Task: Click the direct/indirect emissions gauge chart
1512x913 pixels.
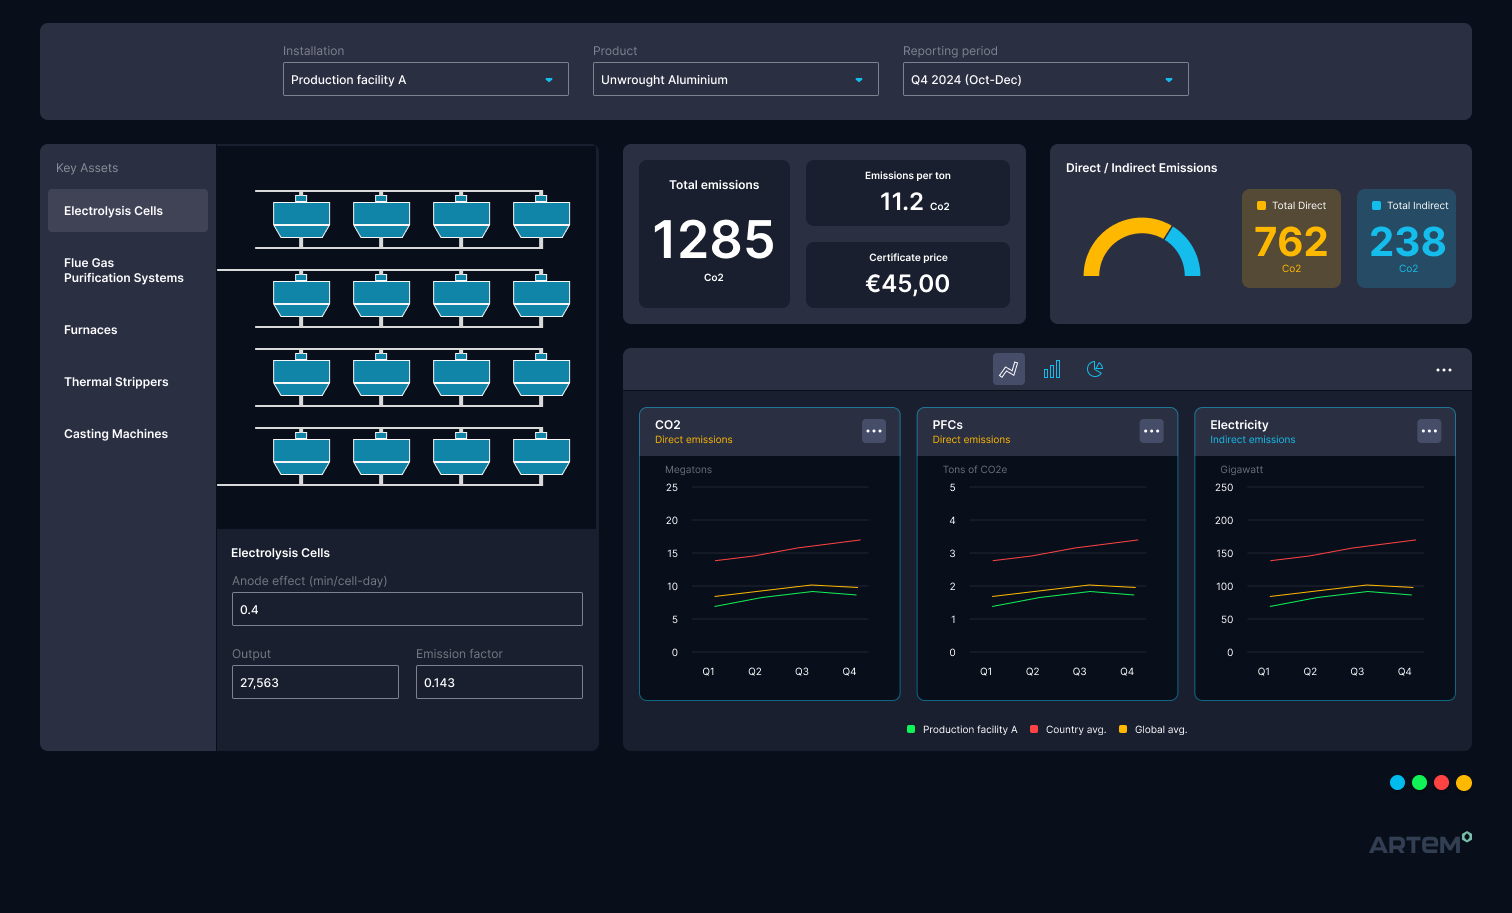Action: point(1142,247)
